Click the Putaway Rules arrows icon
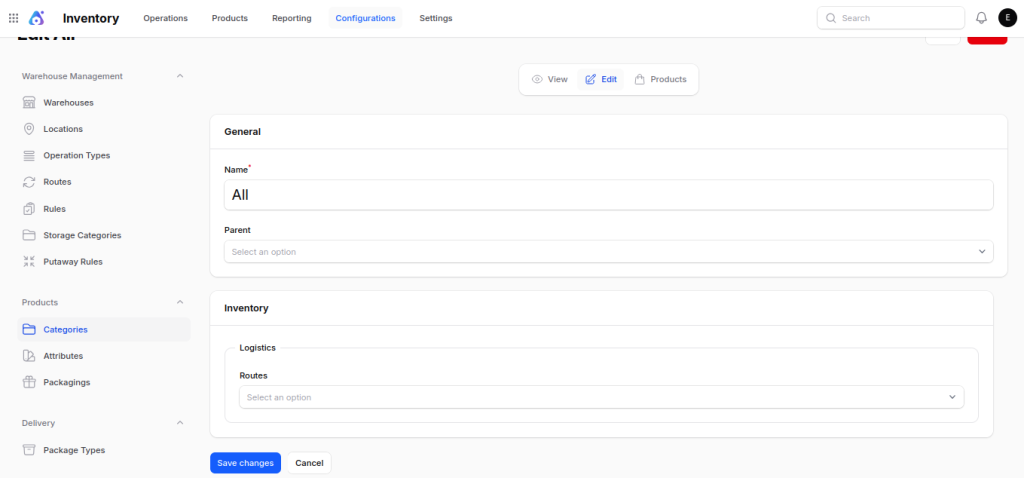The width and height of the screenshot is (1024, 478). [29, 262]
